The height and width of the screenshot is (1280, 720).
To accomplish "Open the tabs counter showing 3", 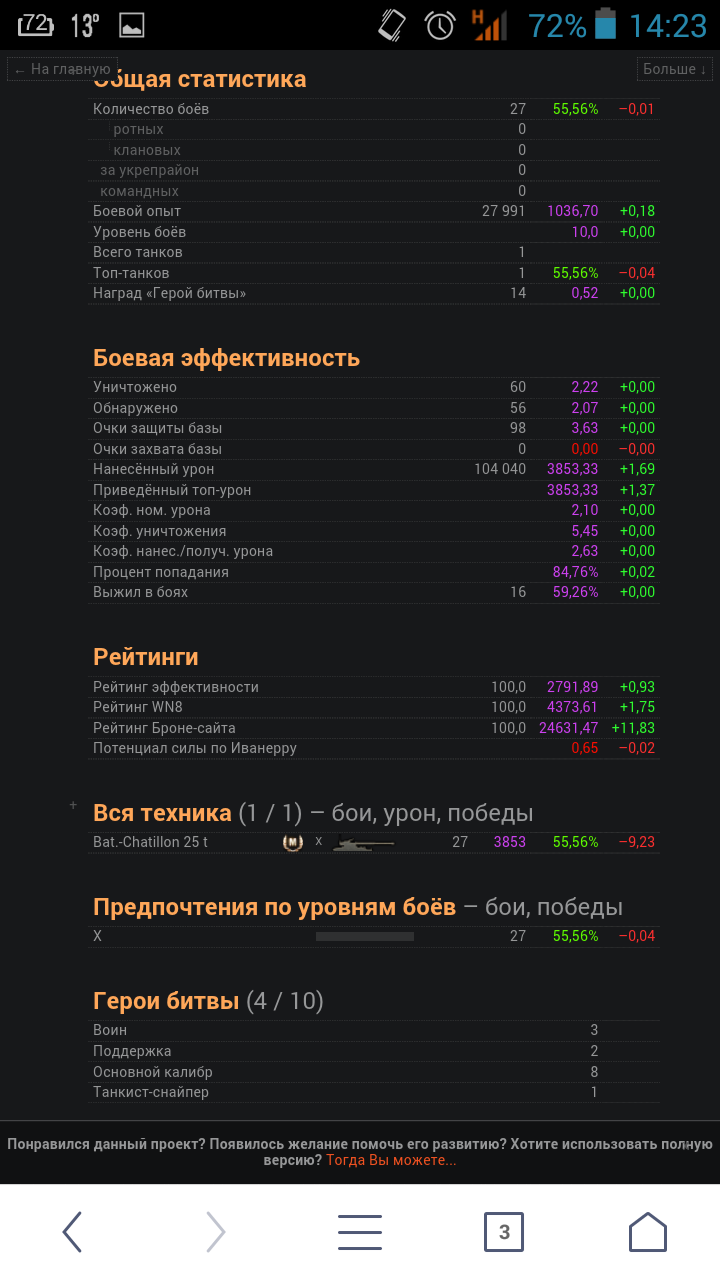I will point(504,1232).
